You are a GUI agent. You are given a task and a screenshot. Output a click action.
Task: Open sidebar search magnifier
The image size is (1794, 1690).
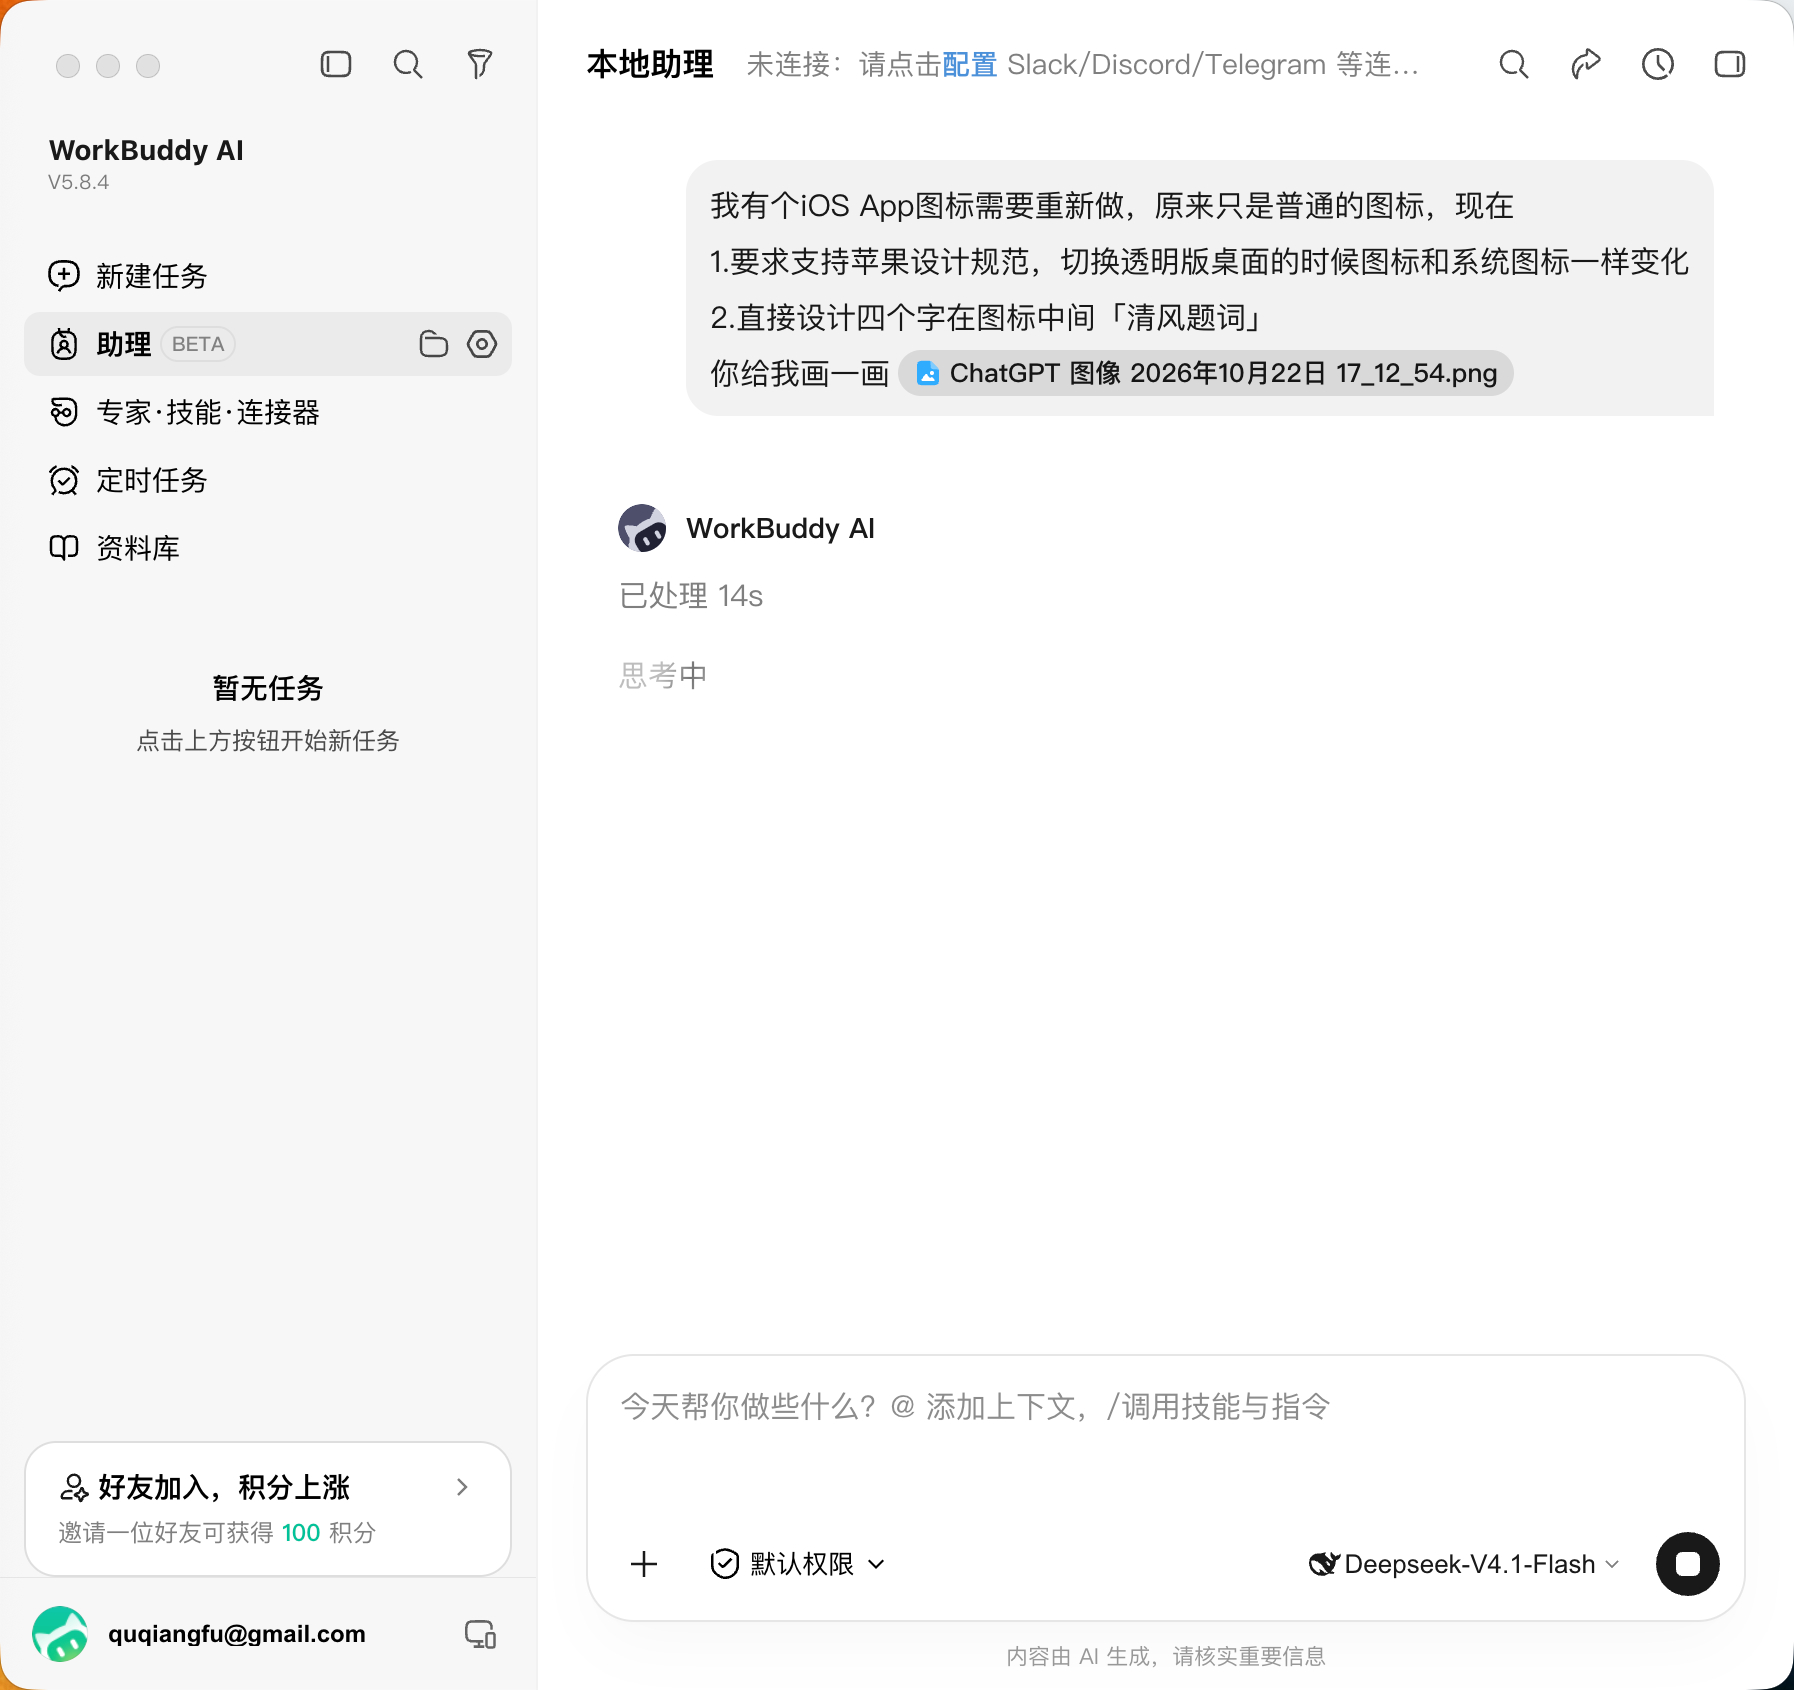point(408,65)
